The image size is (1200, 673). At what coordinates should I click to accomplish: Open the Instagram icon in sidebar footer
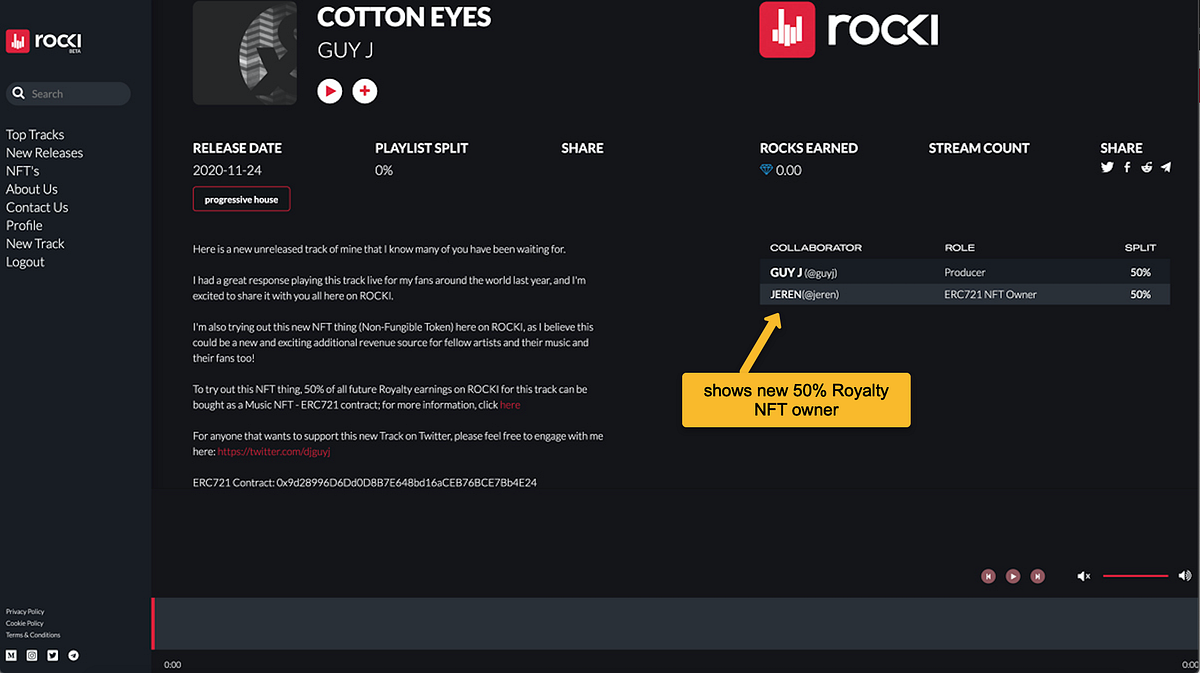pos(32,656)
